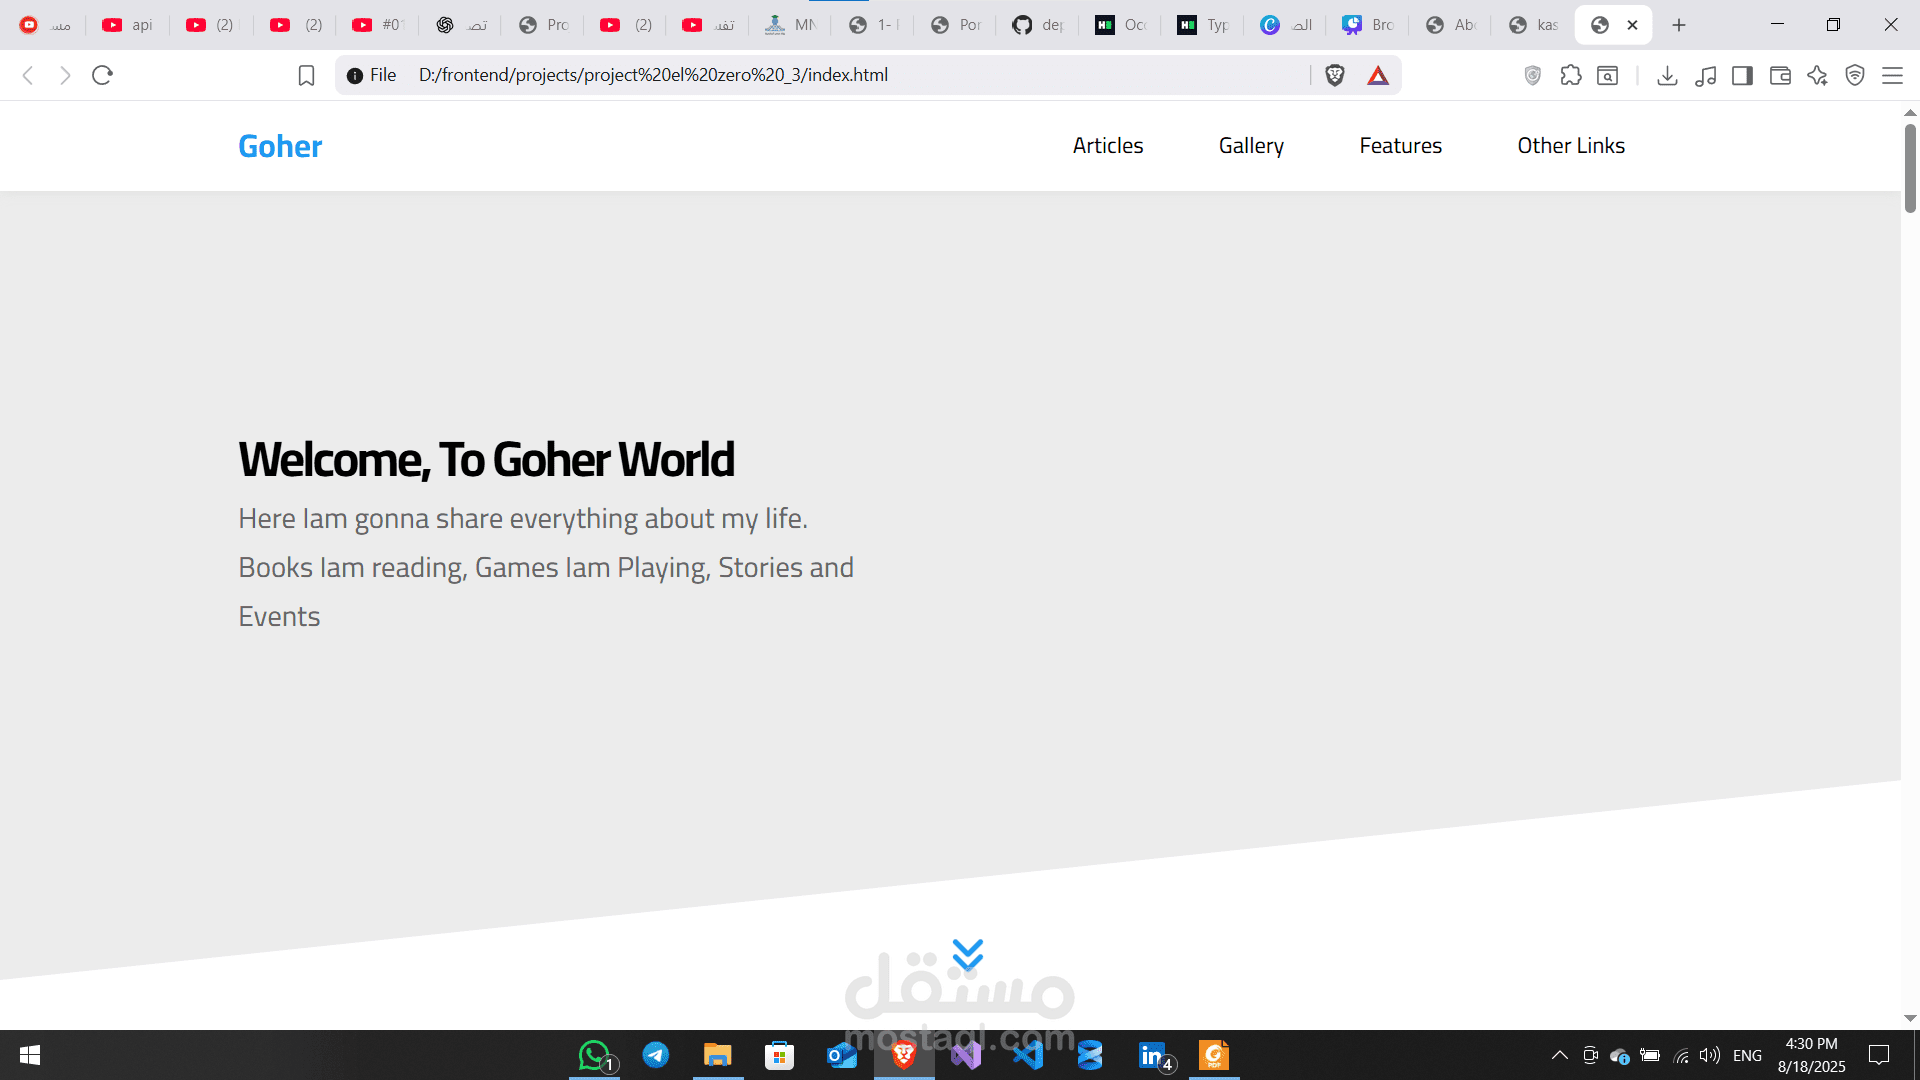Click the battery status tray icon
Viewport: 1920px width, 1080px height.
(x=1650, y=1055)
